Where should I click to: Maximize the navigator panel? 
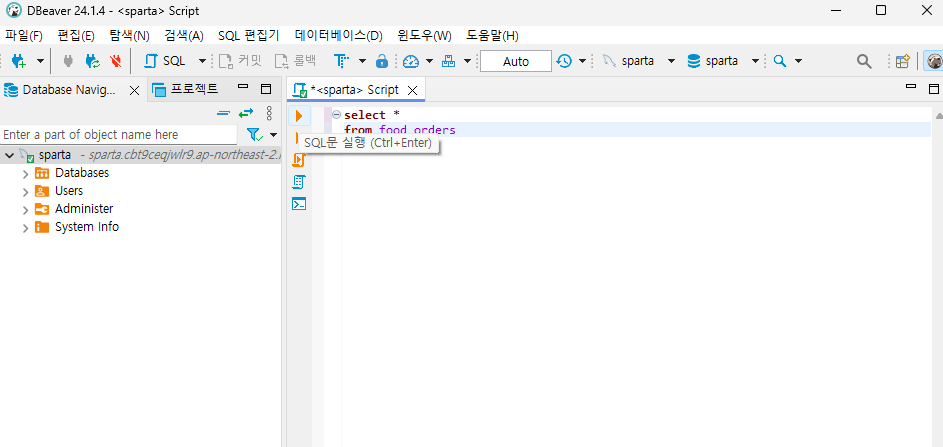click(265, 89)
